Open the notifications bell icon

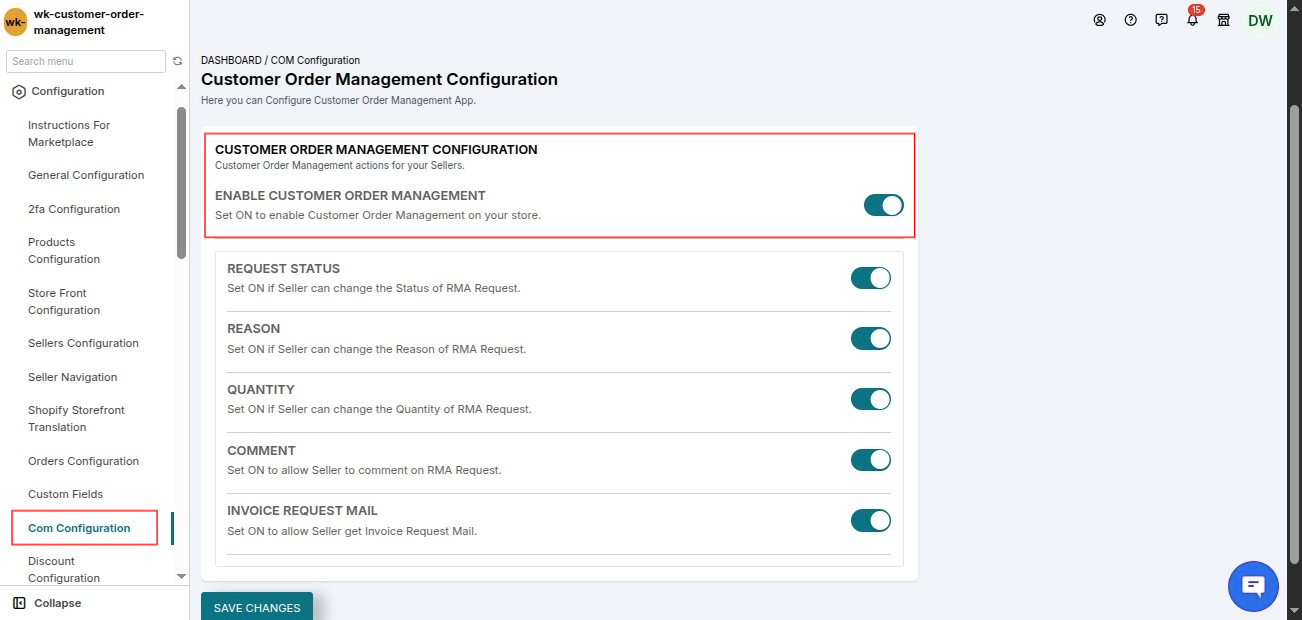1192,20
